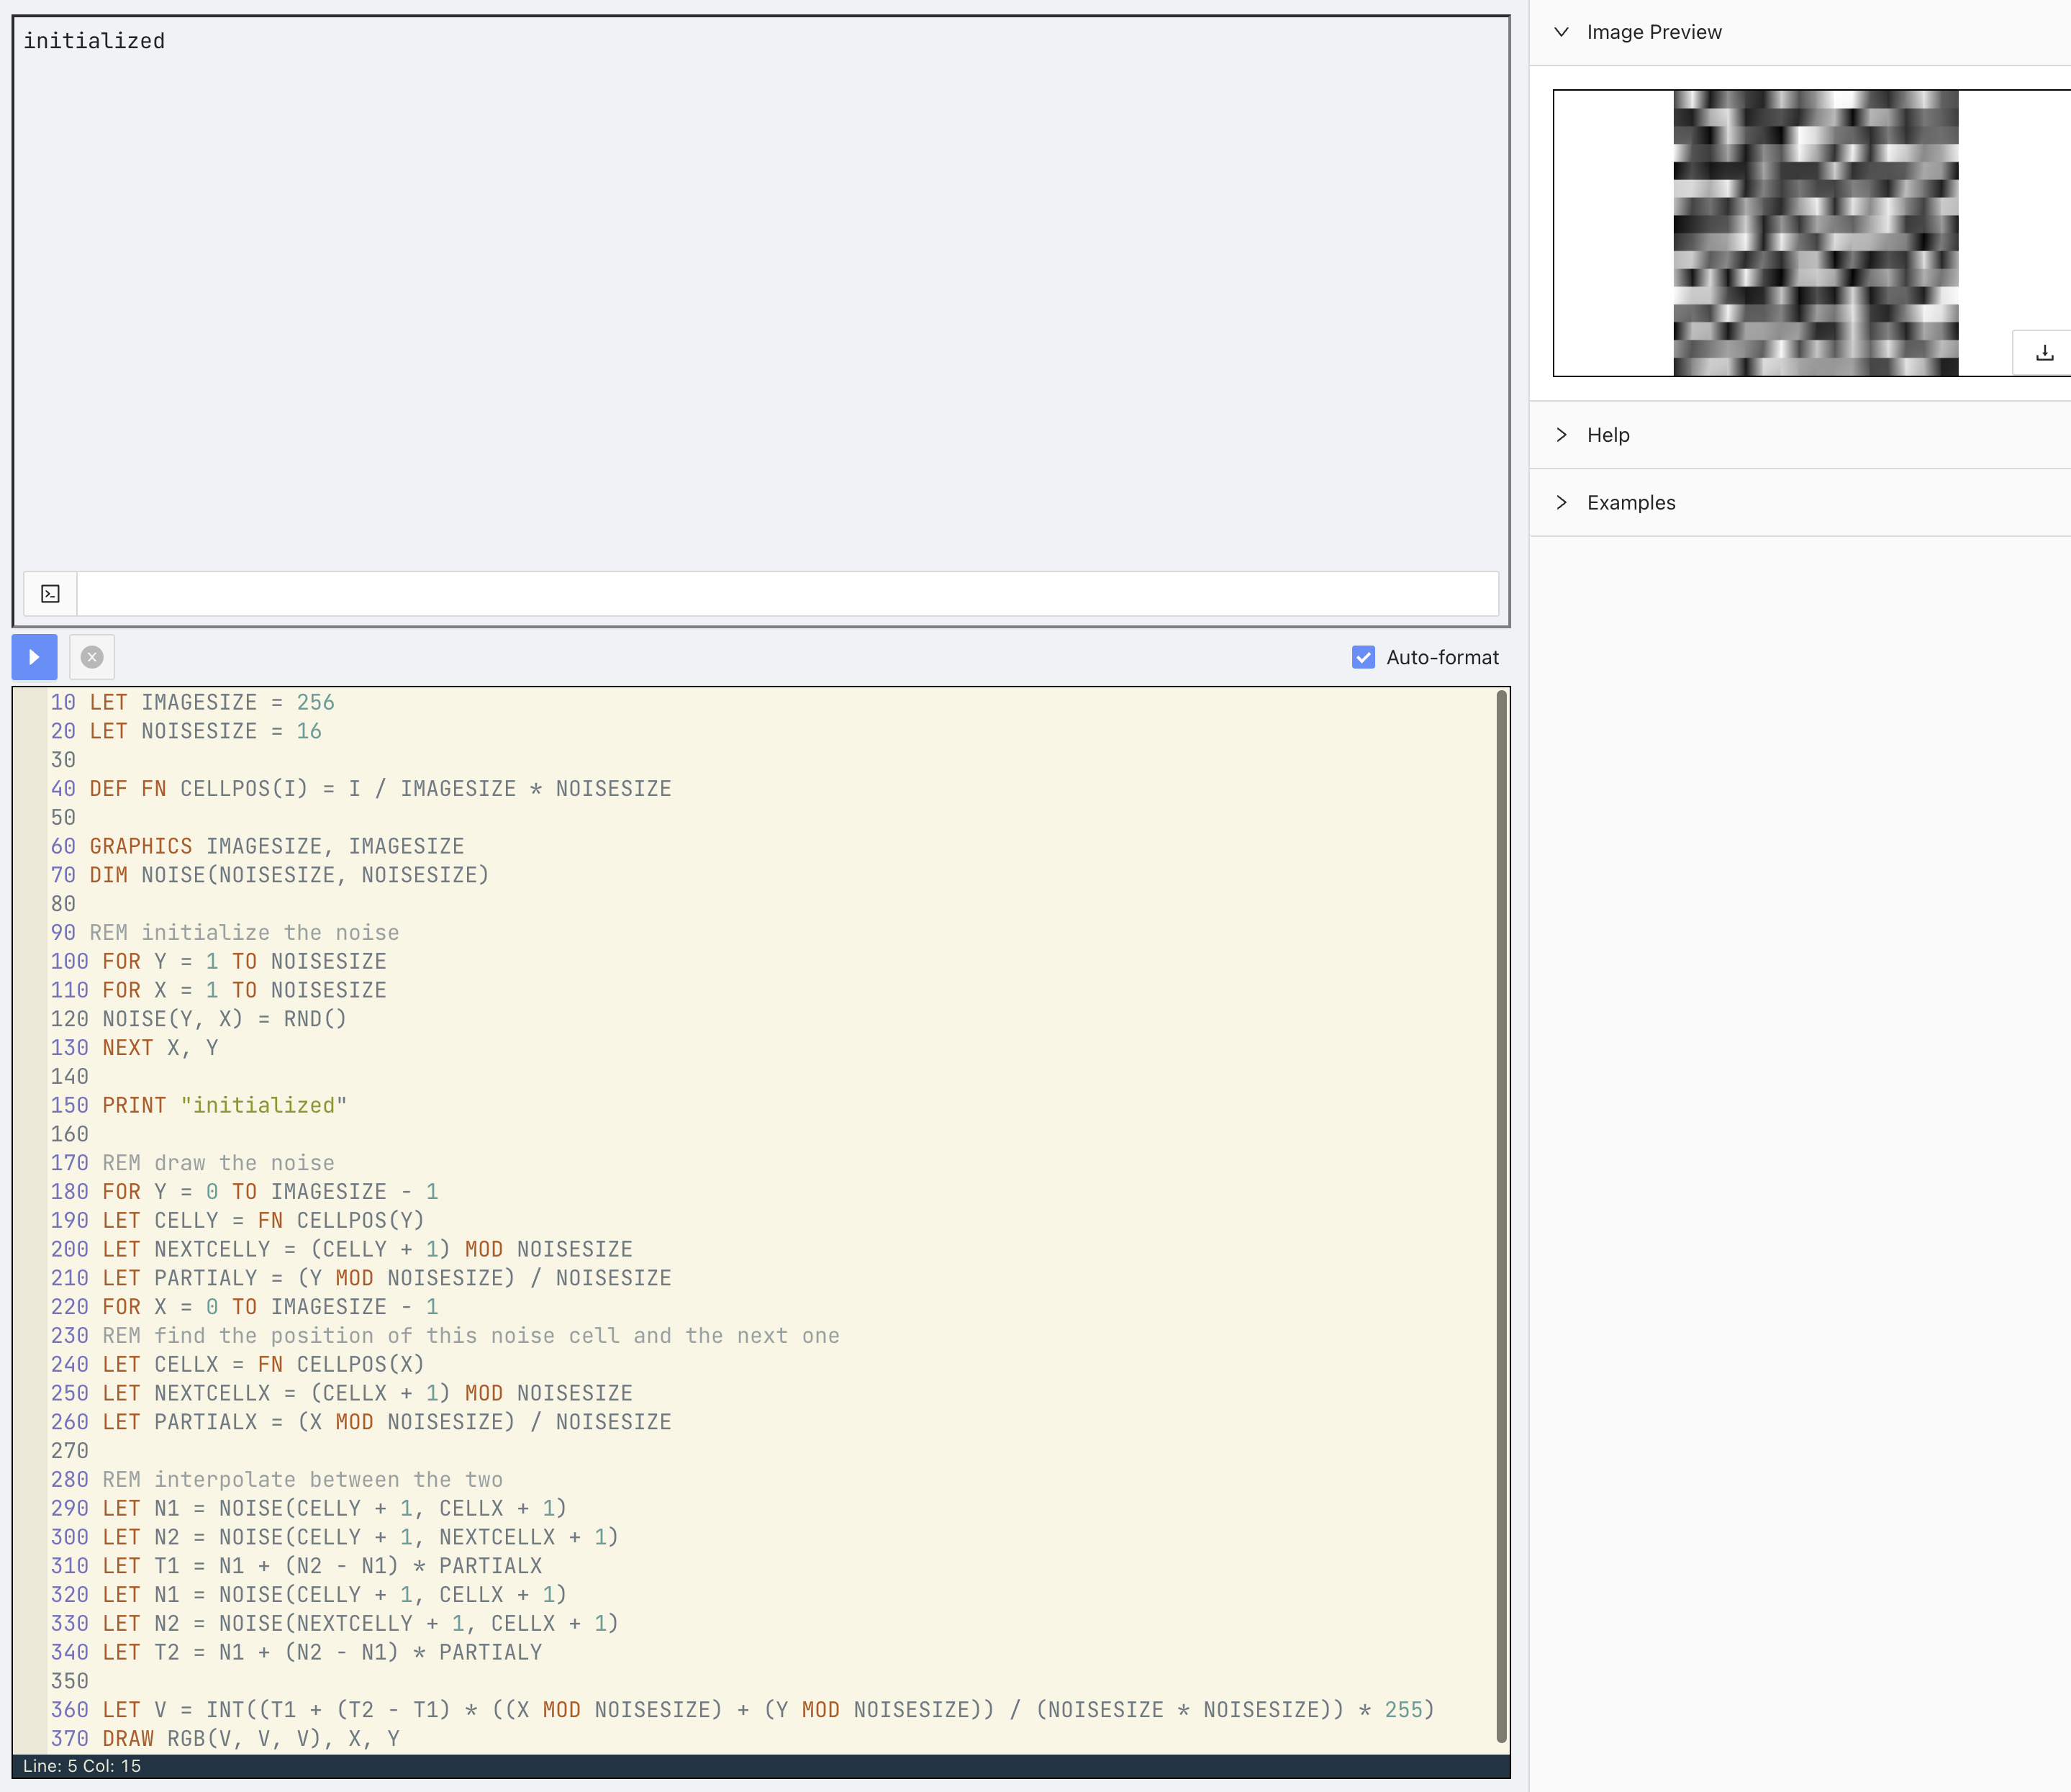Click line 130 NEXT X, Y
2071x1792 pixels.
(134, 1048)
